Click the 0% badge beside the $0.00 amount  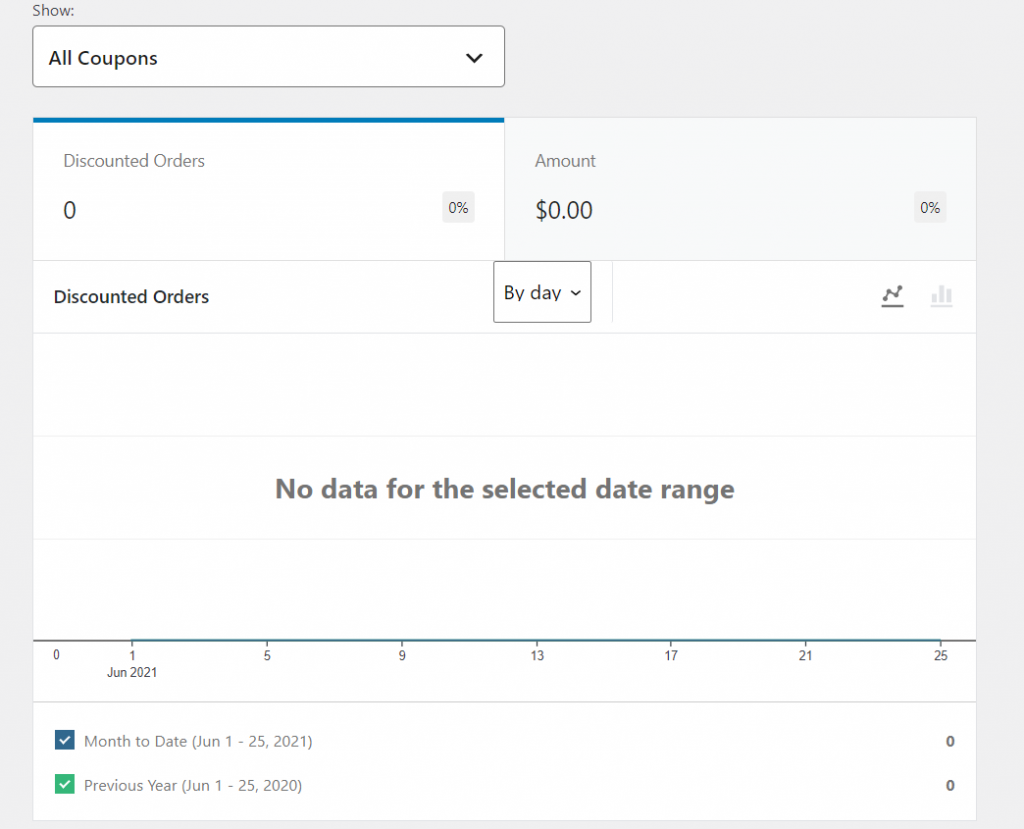(x=930, y=208)
